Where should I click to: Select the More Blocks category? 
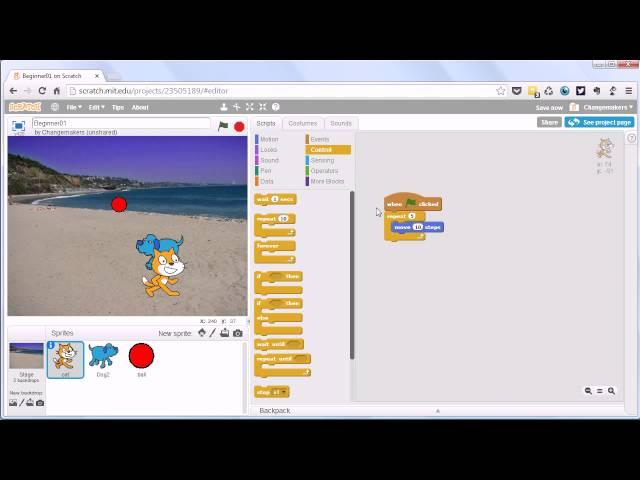(327, 181)
